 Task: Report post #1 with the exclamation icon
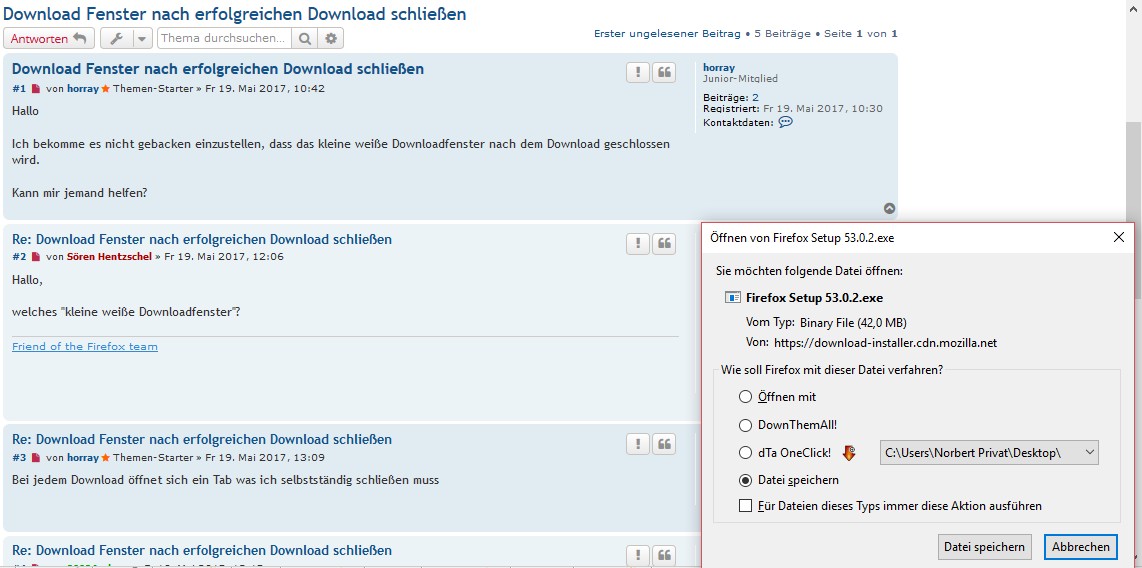[x=637, y=73]
